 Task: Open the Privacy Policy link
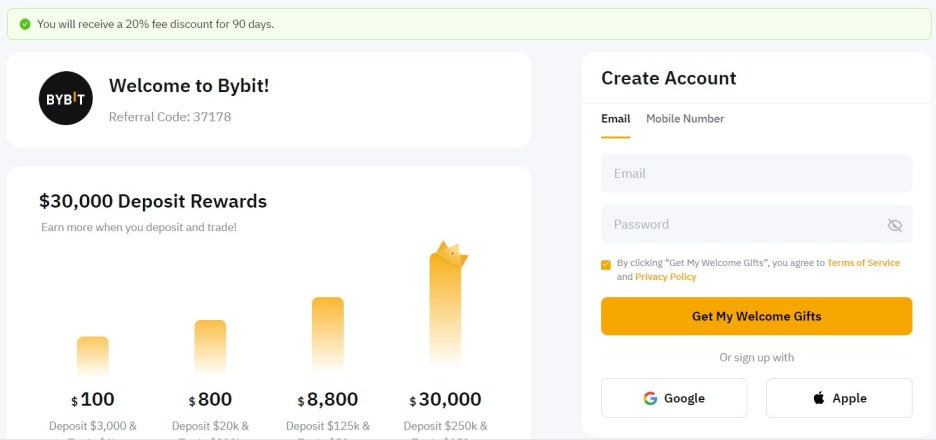[x=666, y=277]
